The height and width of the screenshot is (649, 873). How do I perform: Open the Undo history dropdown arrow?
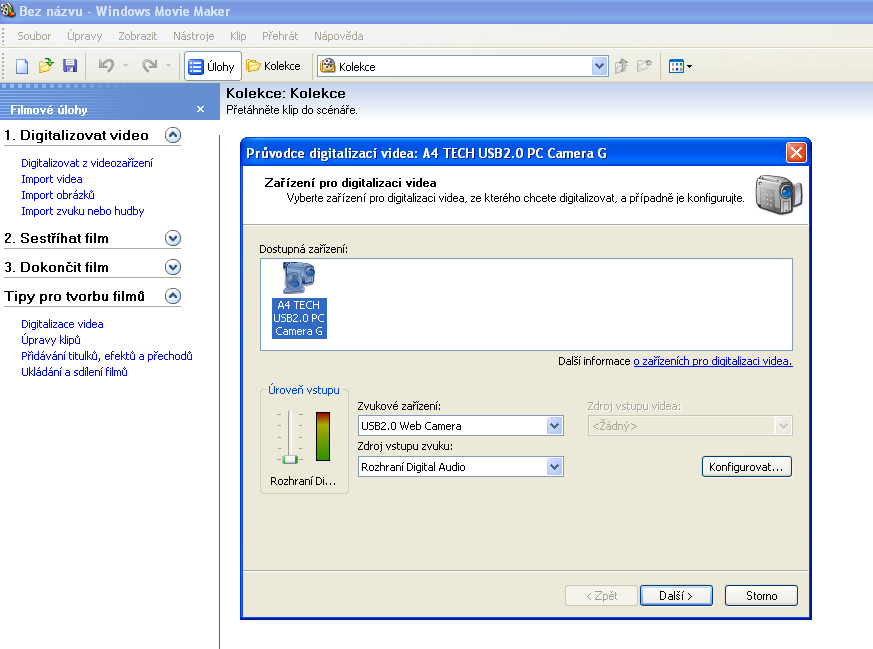coord(125,66)
